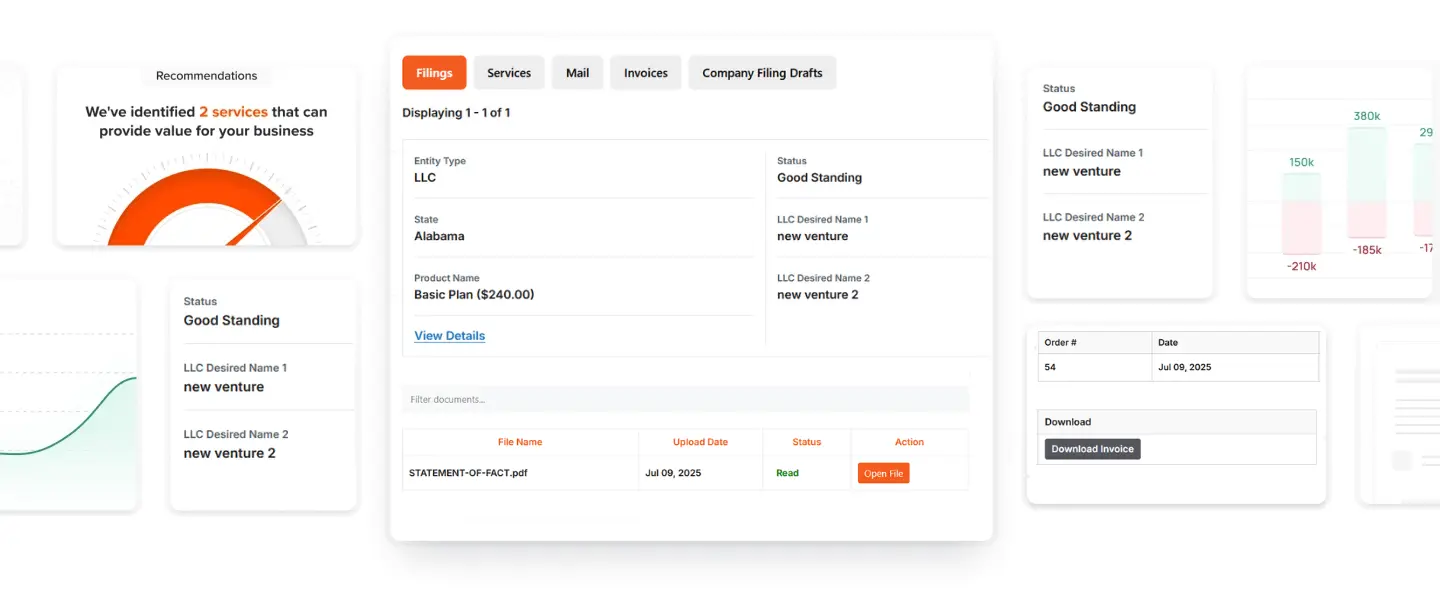Click the '2 services' highlighted text
1440x597 pixels.
(233, 112)
